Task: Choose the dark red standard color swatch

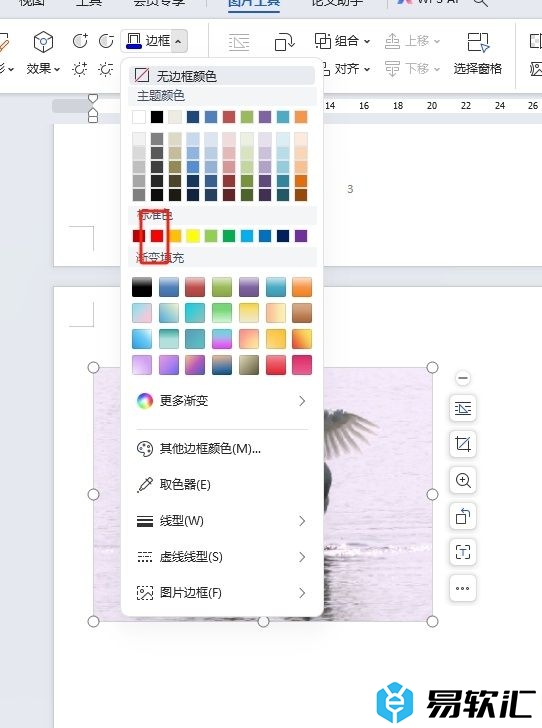Action: coord(139,236)
